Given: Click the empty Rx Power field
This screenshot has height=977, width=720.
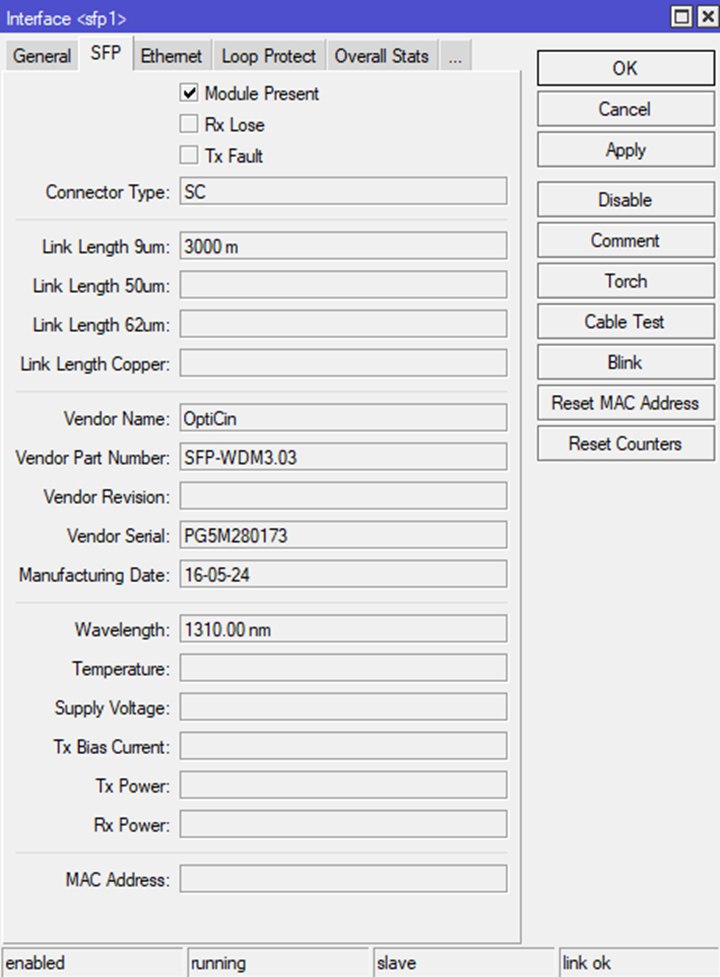Looking at the screenshot, I should click(x=343, y=825).
